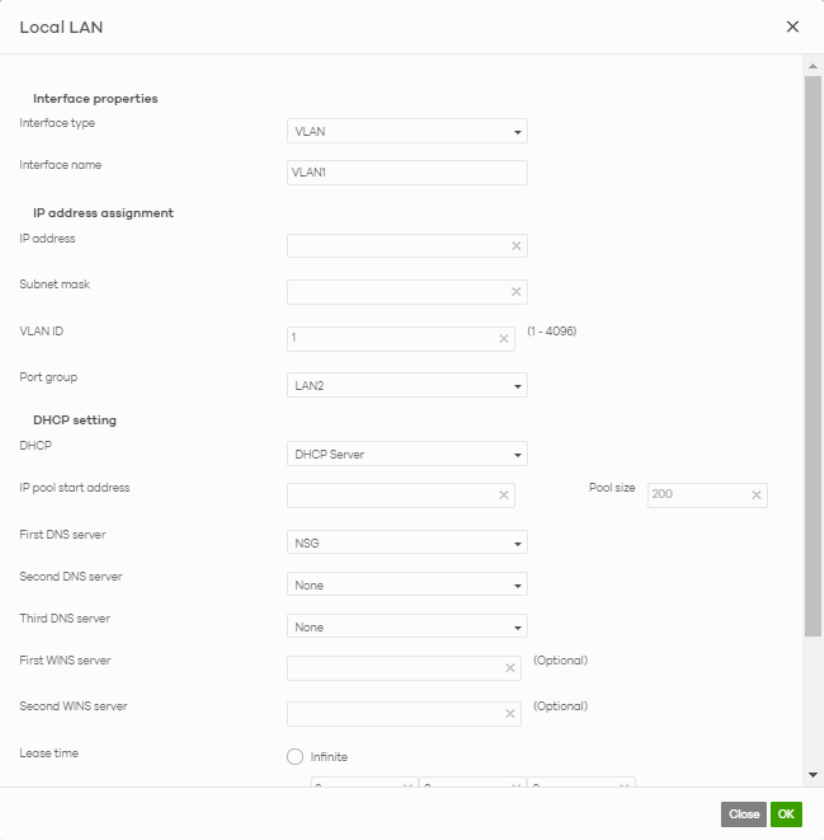Clear the IP address field
This screenshot has height=840, width=824.
click(x=516, y=246)
